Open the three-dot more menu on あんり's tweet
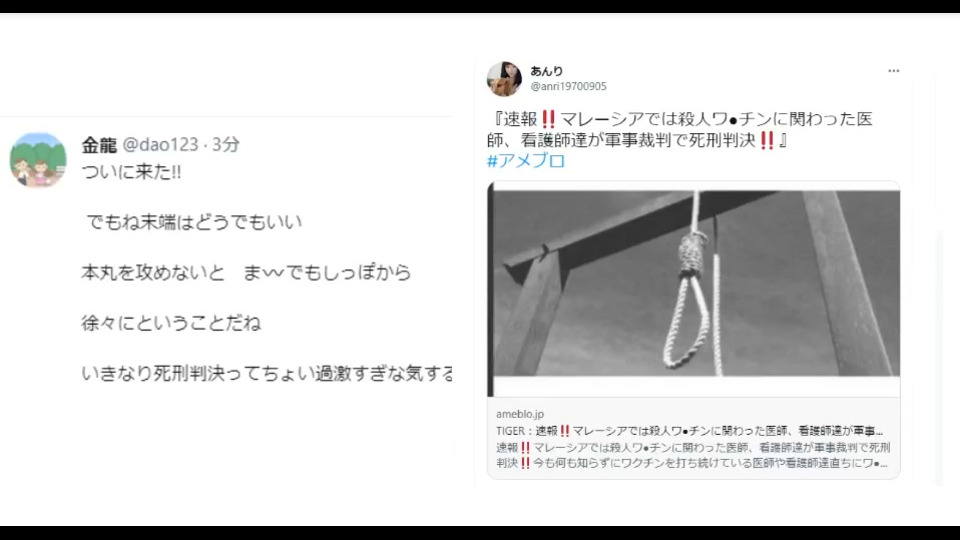 pyautogui.click(x=893, y=71)
